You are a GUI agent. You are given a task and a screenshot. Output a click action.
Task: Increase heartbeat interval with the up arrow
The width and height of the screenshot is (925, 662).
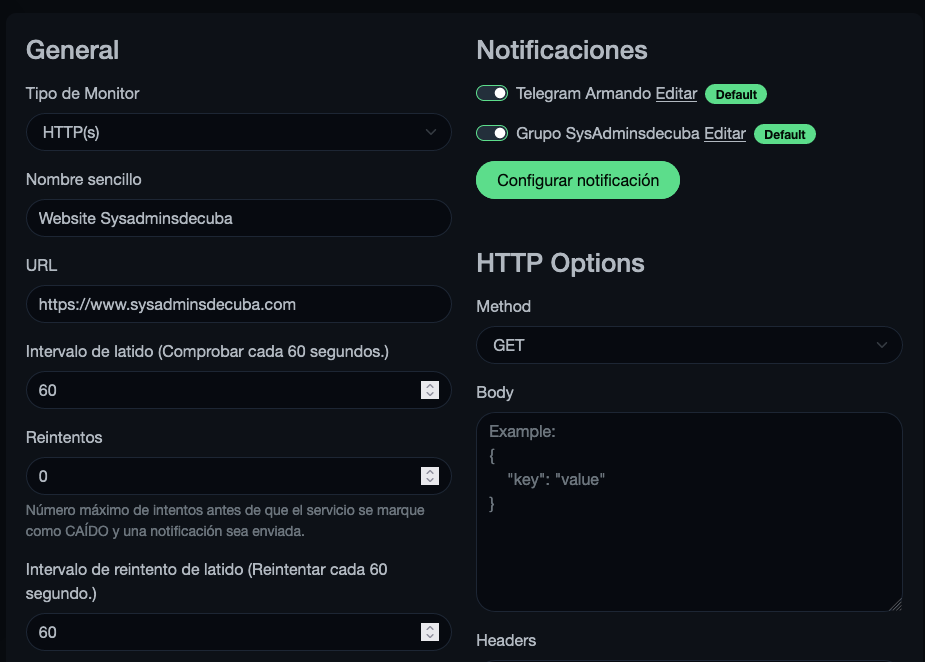click(x=429, y=386)
